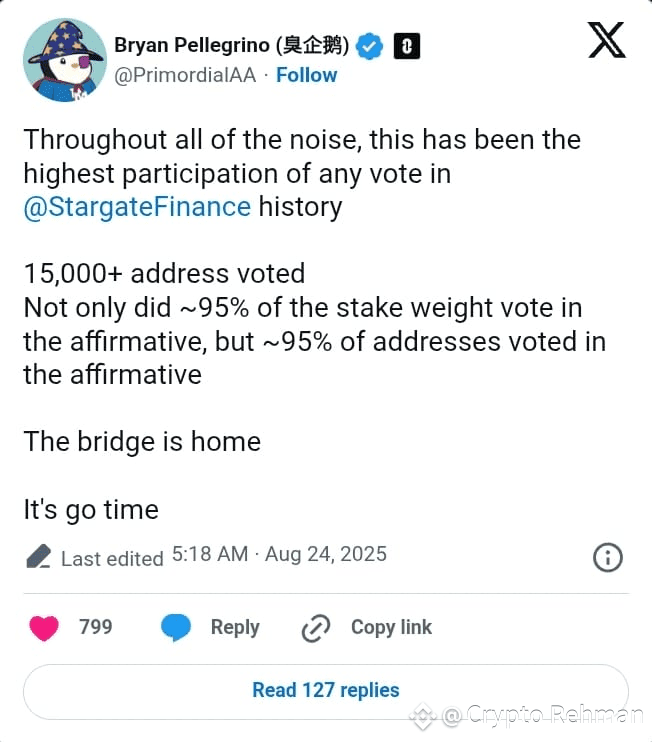This screenshot has height=742, width=652.
Task: Click the 799 likes count
Action: pos(95,627)
